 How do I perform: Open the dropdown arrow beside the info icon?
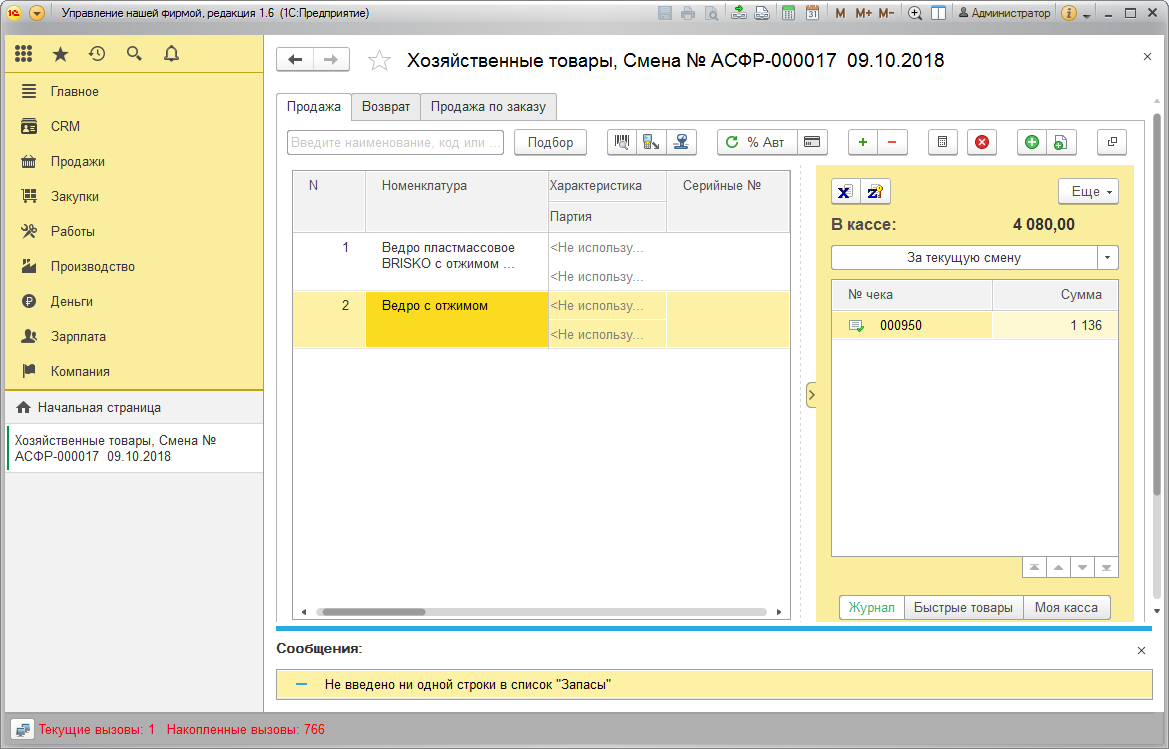point(1086,14)
